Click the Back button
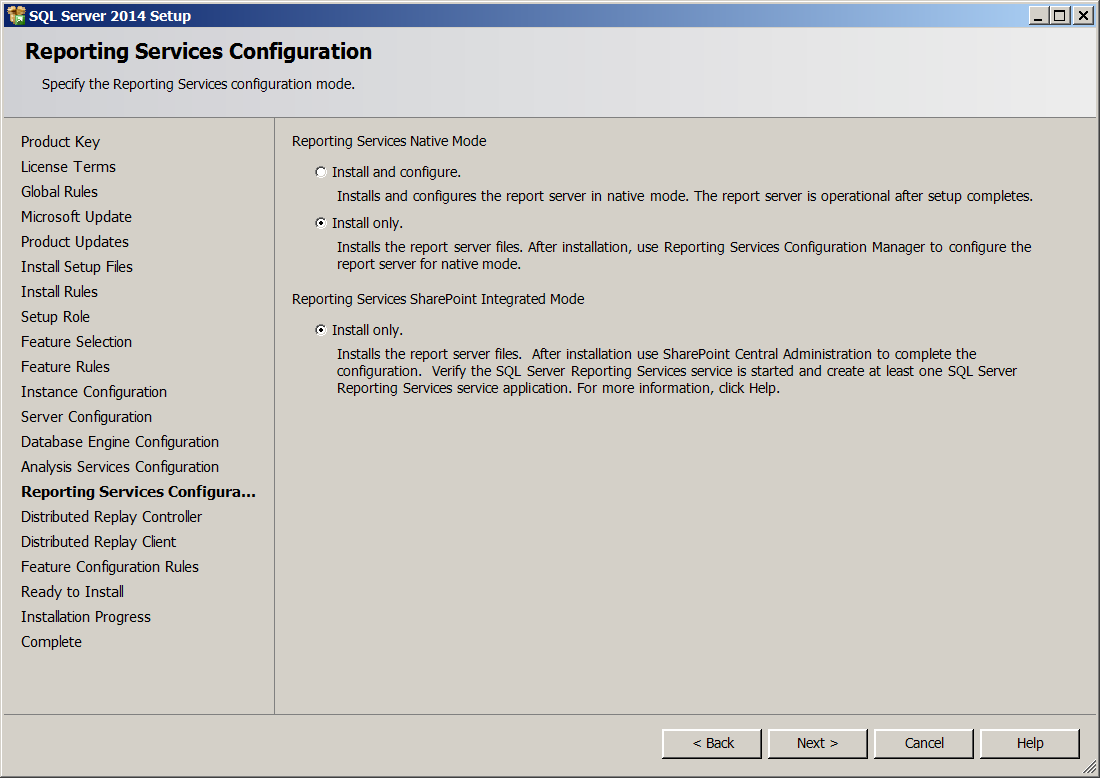Screen dimensions: 1100x778 click(x=711, y=743)
